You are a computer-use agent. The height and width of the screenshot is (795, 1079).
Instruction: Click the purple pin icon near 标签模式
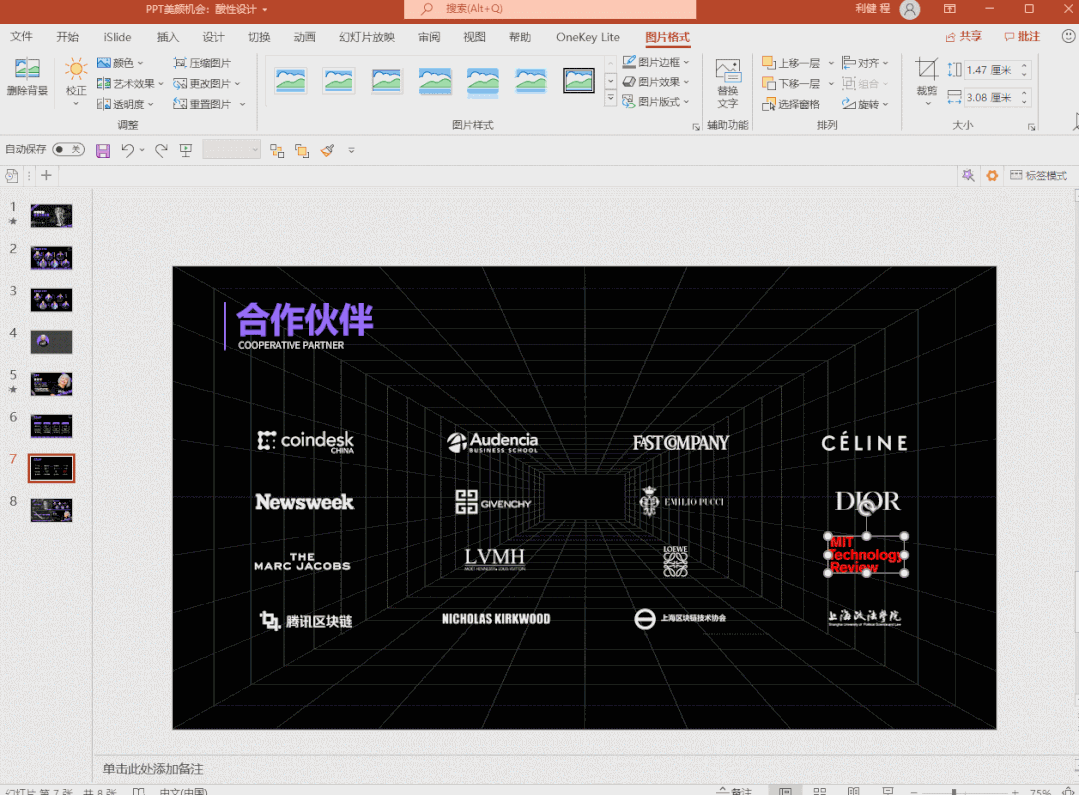point(968,176)
